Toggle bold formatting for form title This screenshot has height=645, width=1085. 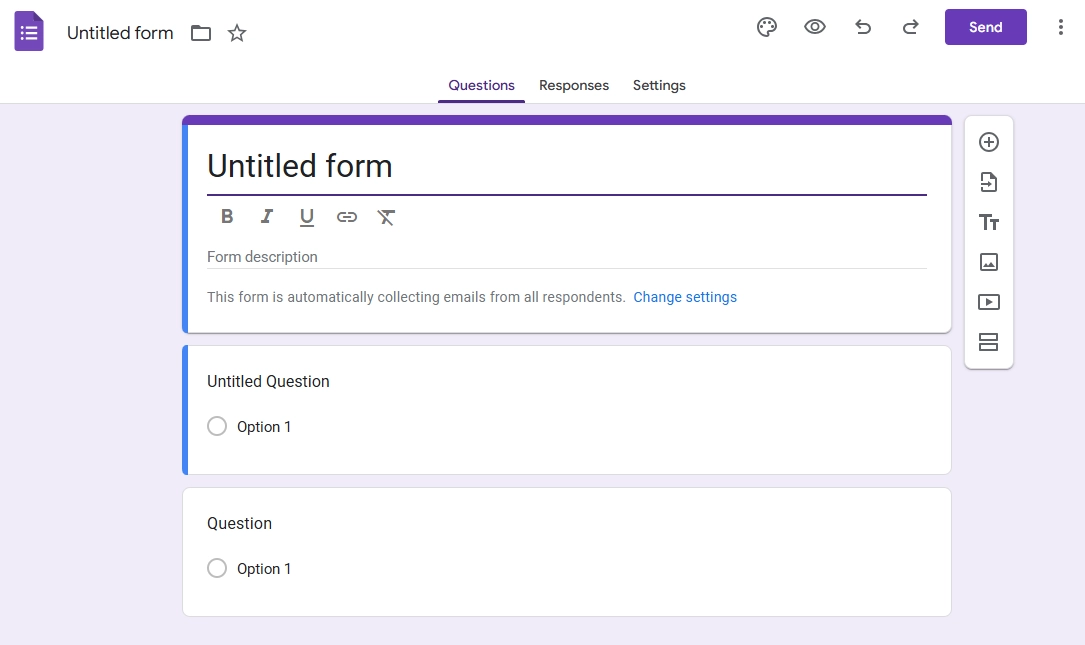click(x=227, y=216)
